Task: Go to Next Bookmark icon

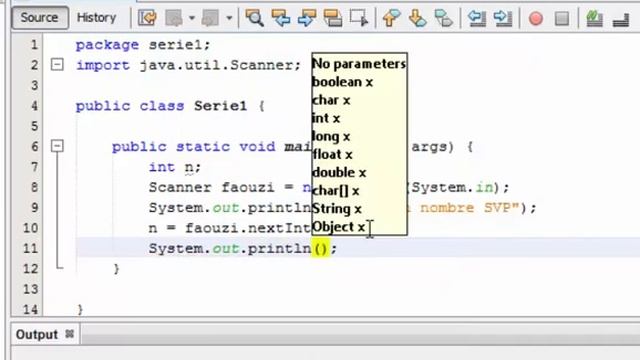Action: pyautogui.click(x=418, y=18)
